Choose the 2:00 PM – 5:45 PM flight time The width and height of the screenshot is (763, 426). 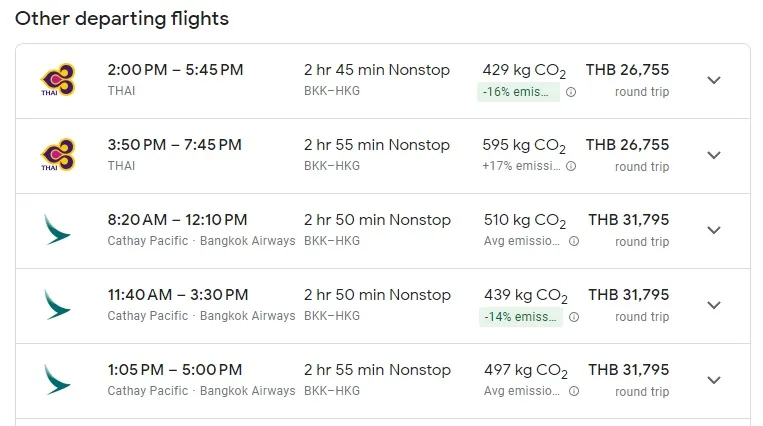[175, 70]
